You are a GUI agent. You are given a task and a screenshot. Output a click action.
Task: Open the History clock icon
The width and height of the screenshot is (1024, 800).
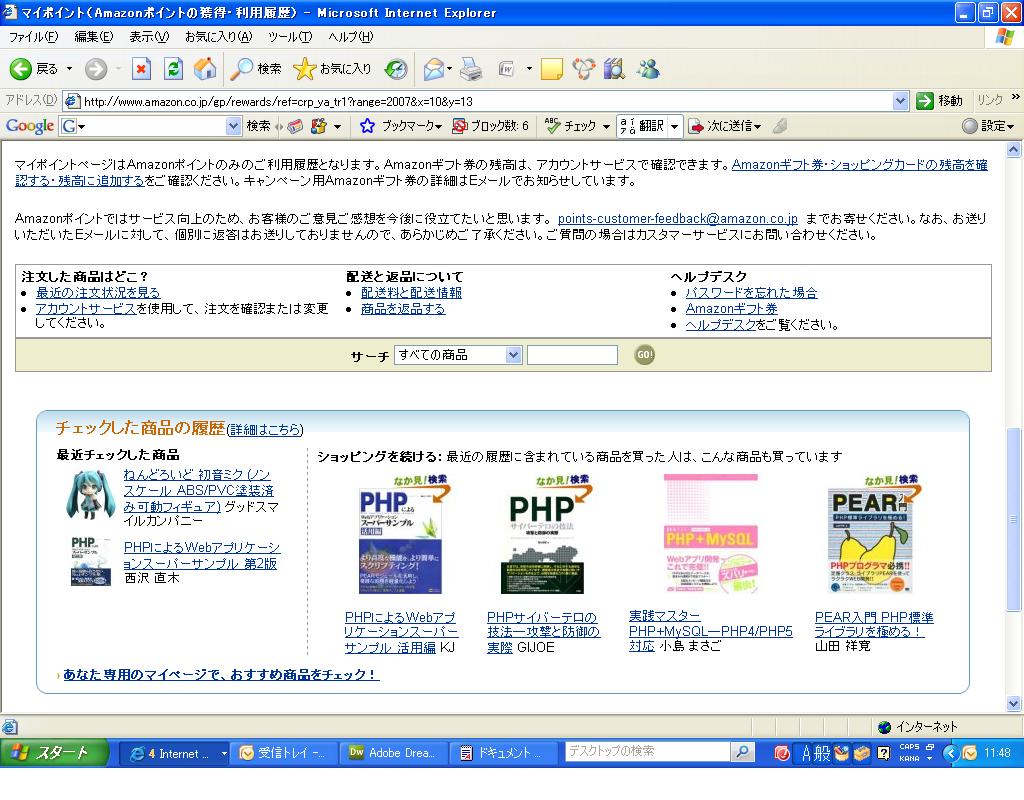pyautogui.click(x=396, y=69)
